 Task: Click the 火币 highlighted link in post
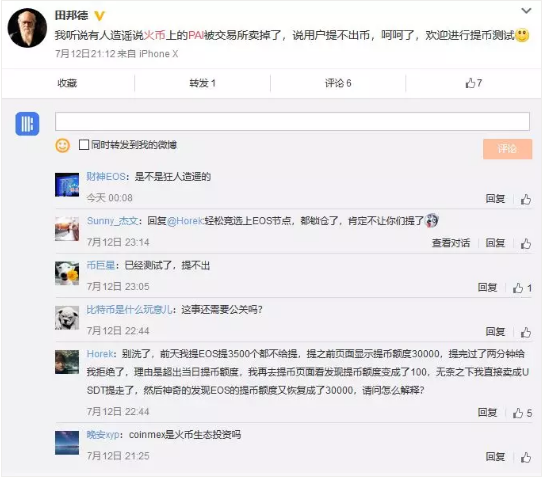(155, 35)
